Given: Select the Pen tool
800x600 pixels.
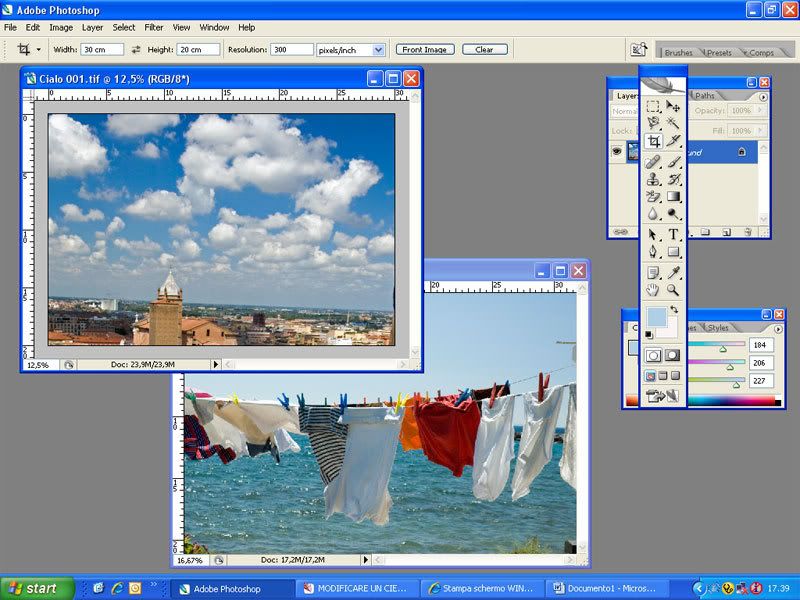Looking at the screenshot, I should (653, 252).
